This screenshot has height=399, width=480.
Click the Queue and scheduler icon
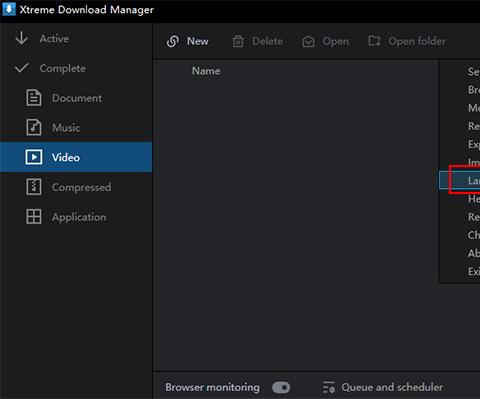(329, 387)
